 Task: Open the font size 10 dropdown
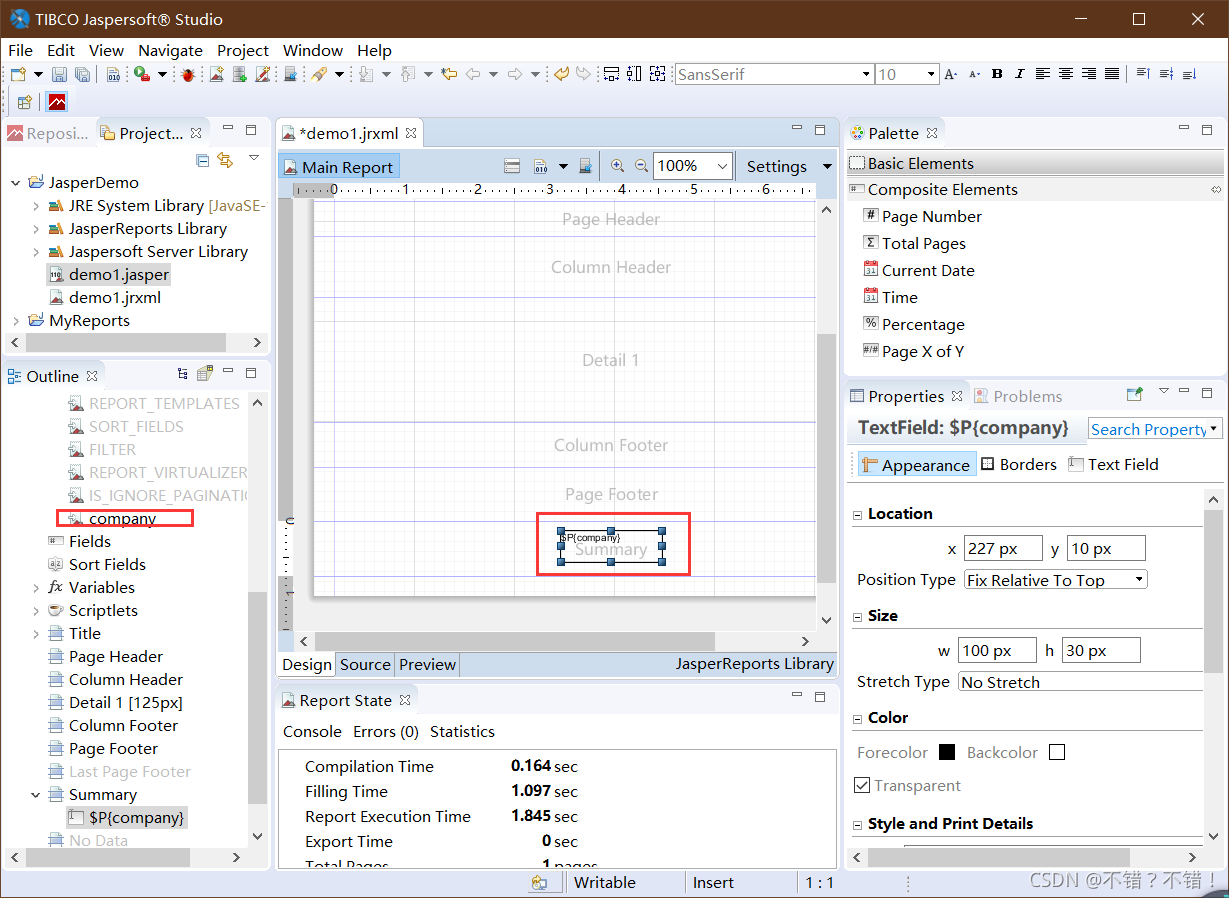click(x=931, y=74)
